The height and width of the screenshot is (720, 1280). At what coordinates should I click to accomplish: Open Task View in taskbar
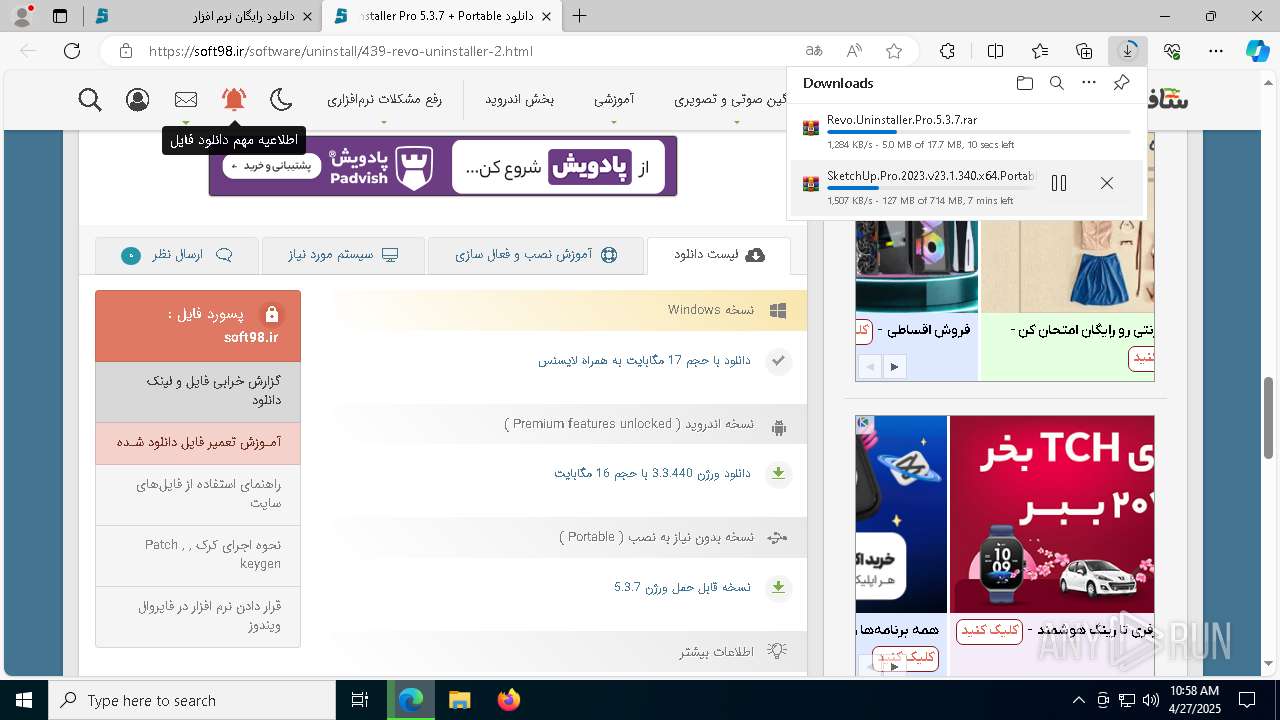click(360, 700)
